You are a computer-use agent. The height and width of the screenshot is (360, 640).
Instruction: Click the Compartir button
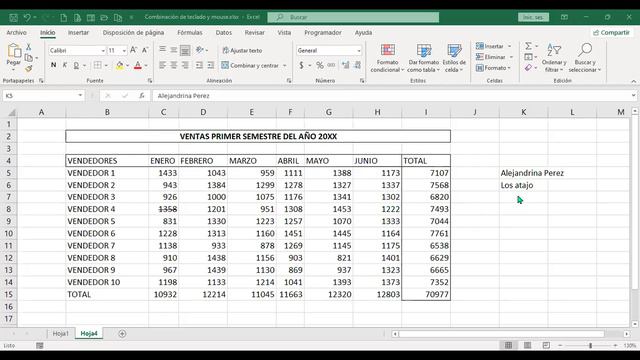coord(611,32)
